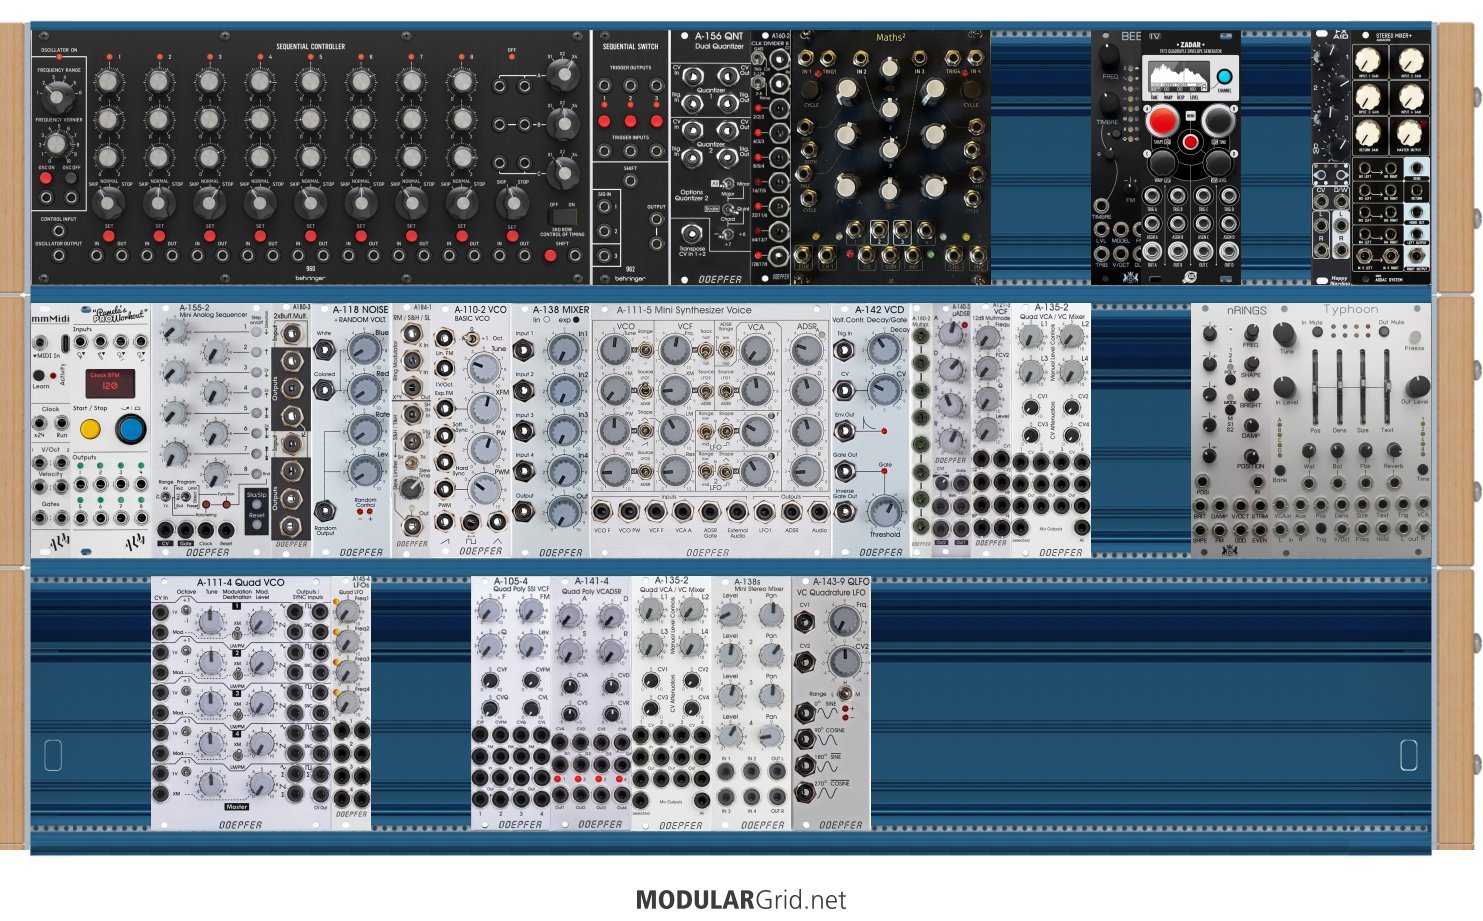Select the A-142 VCD module
The height and width of the screenshot is (921, 1483).
(871, 430)
